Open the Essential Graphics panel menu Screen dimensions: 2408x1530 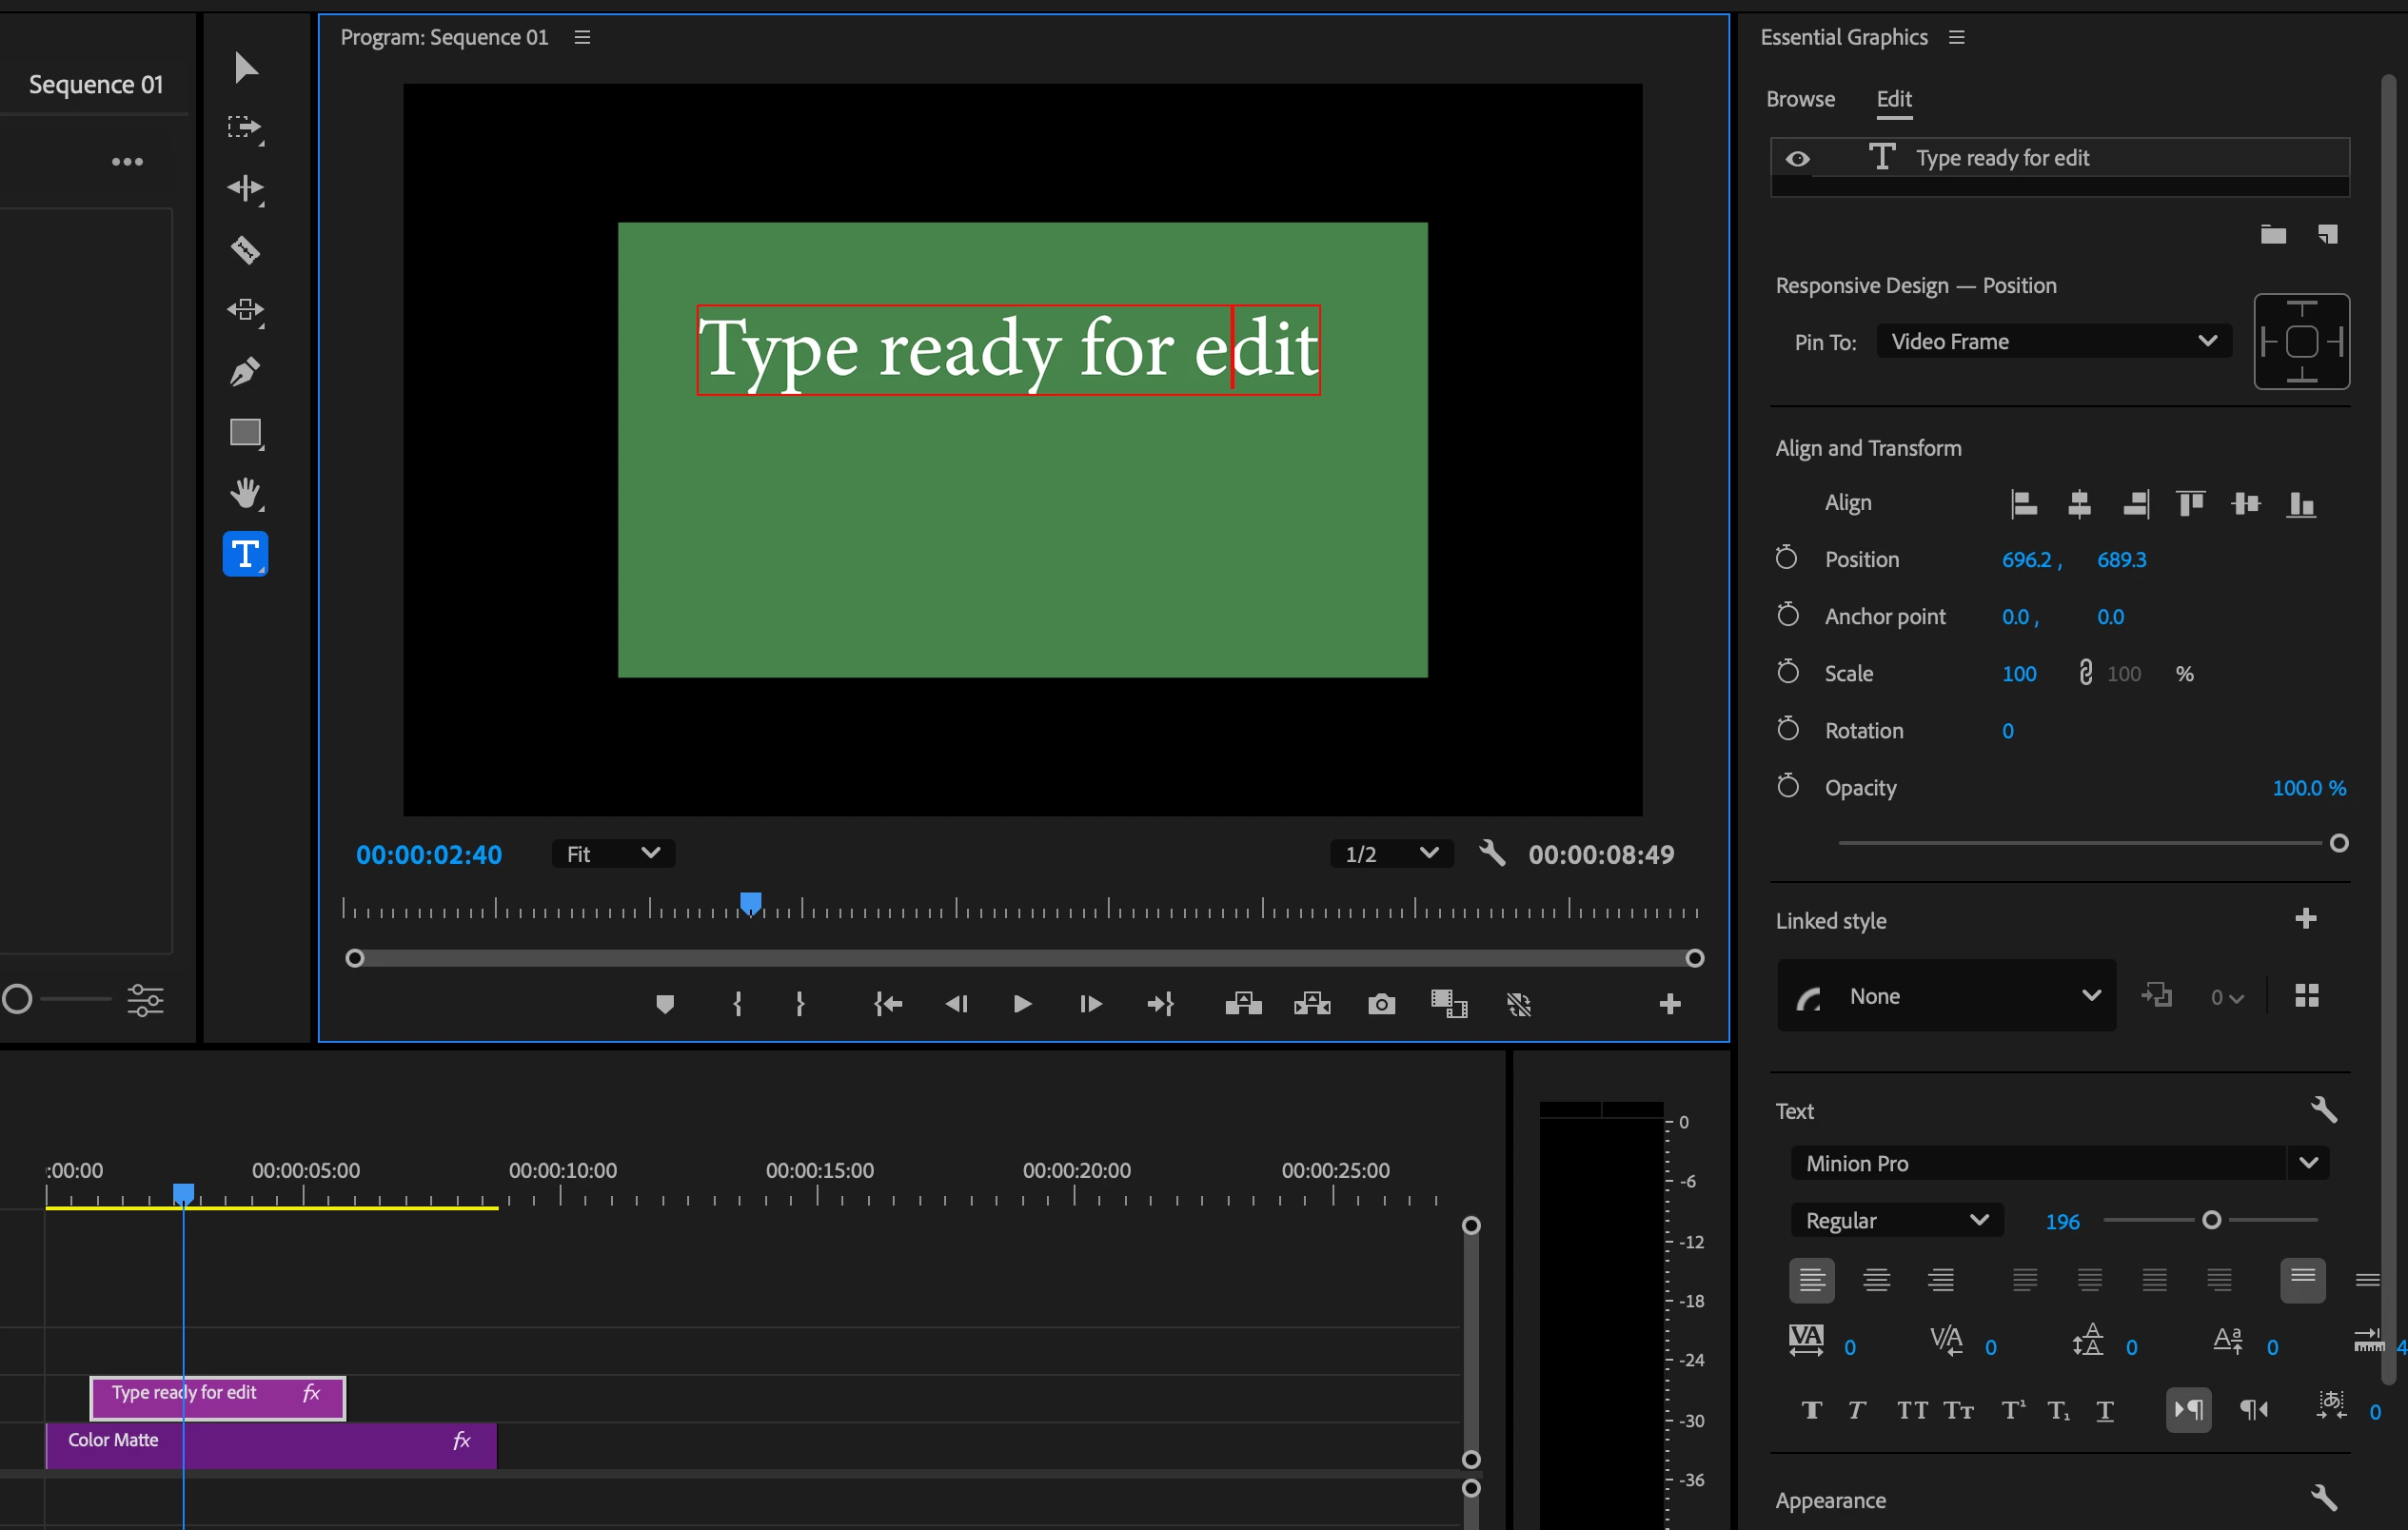click(1957, 37)
